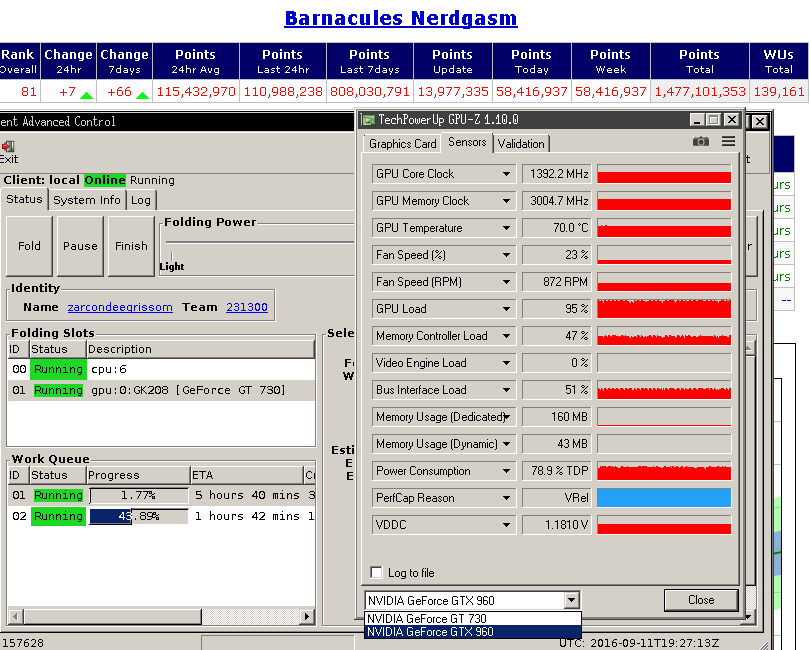Click the Finish button

pos(131,246)
